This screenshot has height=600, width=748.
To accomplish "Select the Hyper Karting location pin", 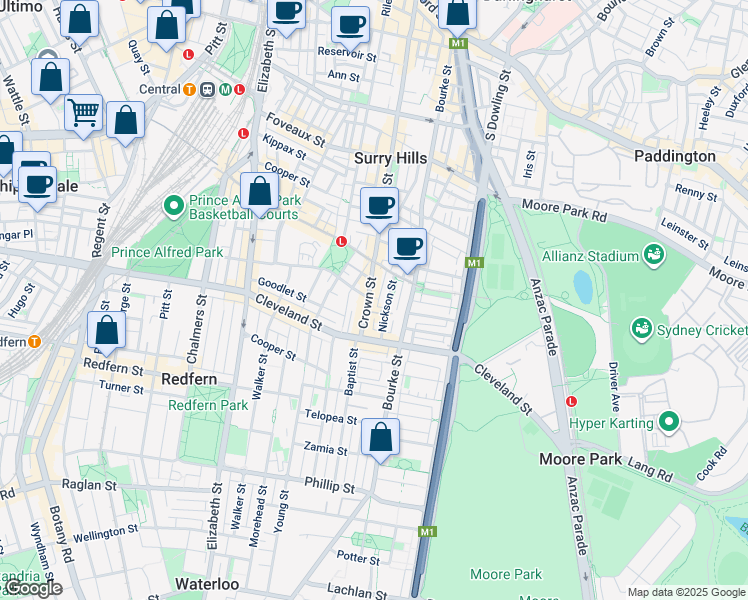I will click(x=670, y=423).
